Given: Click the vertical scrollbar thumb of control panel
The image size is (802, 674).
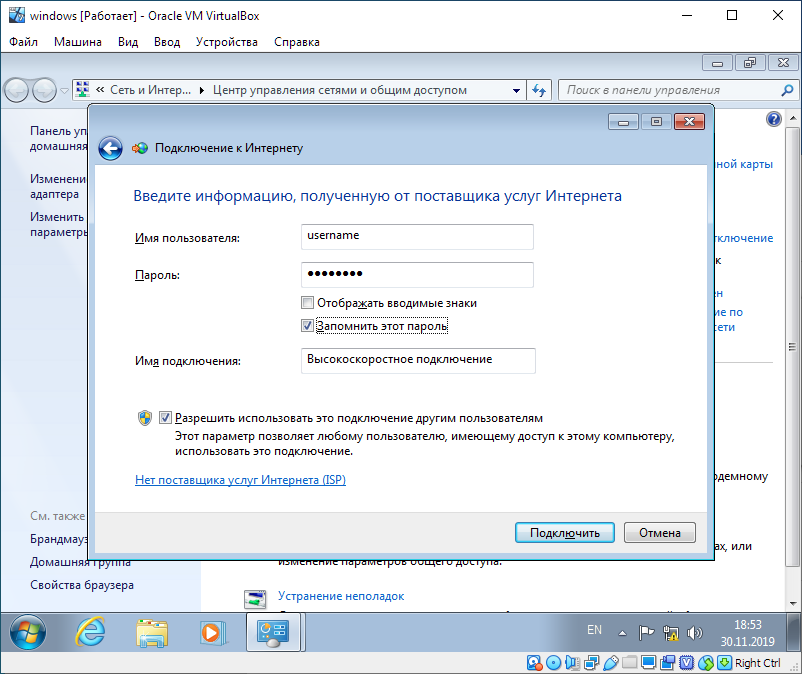Looking at the screenshot, I should pos(792,346).
